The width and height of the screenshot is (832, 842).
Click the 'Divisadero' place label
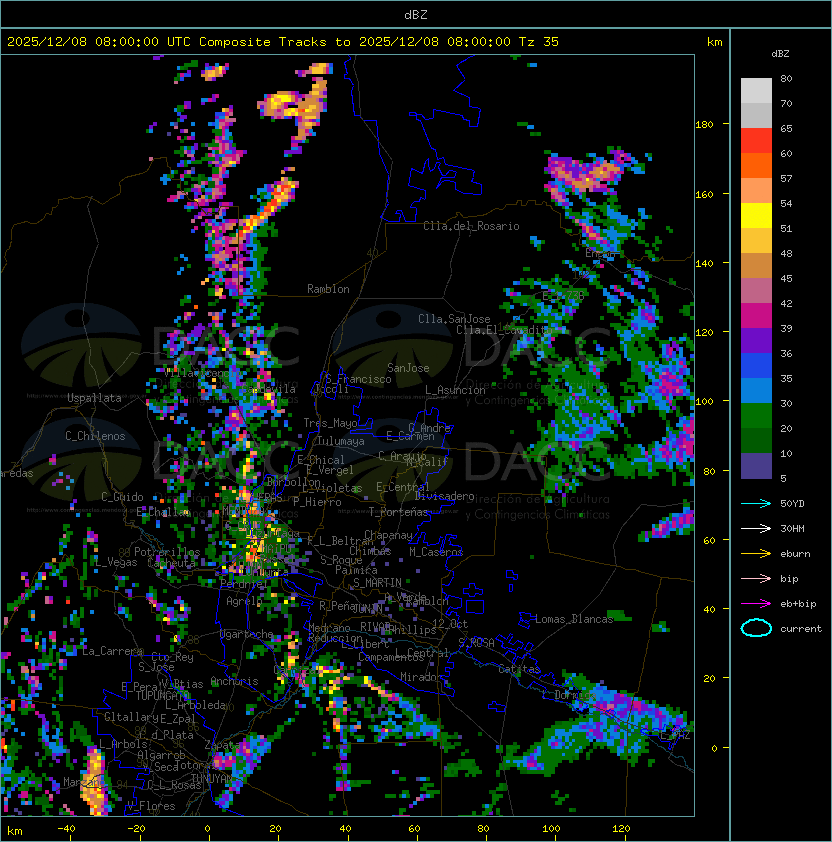coord(444,496)
